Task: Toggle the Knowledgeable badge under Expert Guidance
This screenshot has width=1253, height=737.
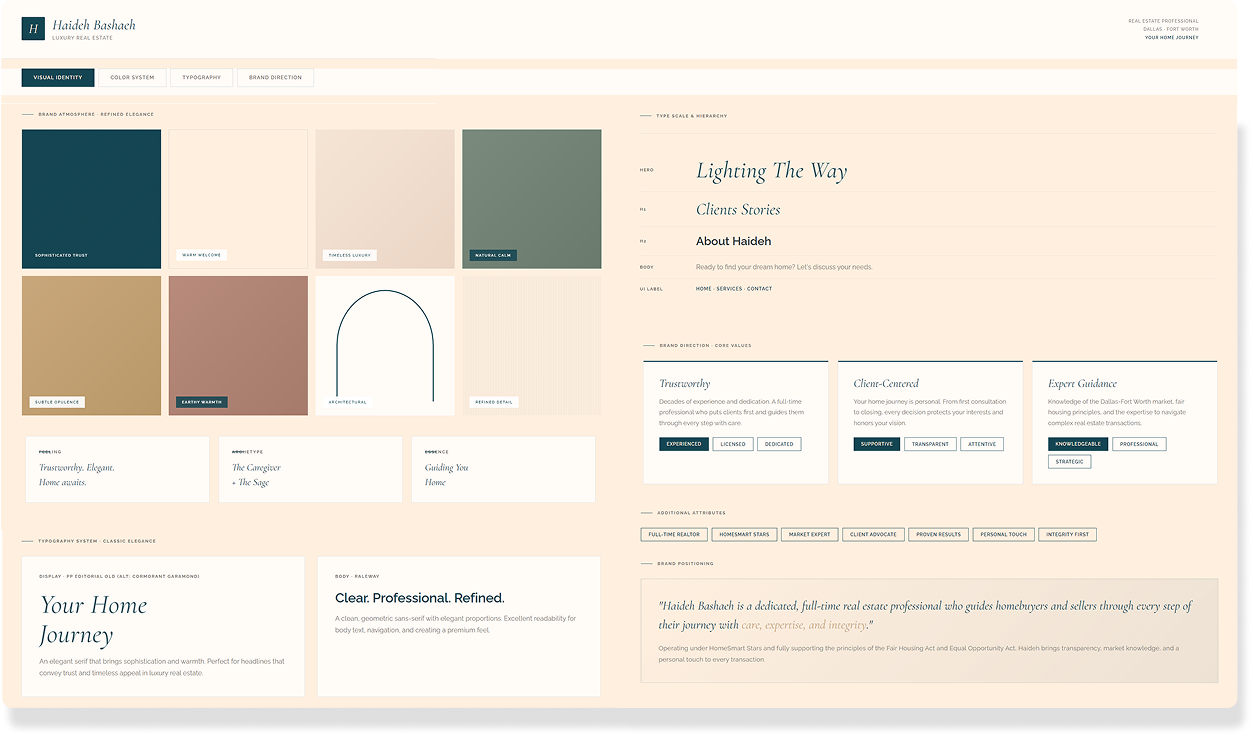Action: (1079, 443)
